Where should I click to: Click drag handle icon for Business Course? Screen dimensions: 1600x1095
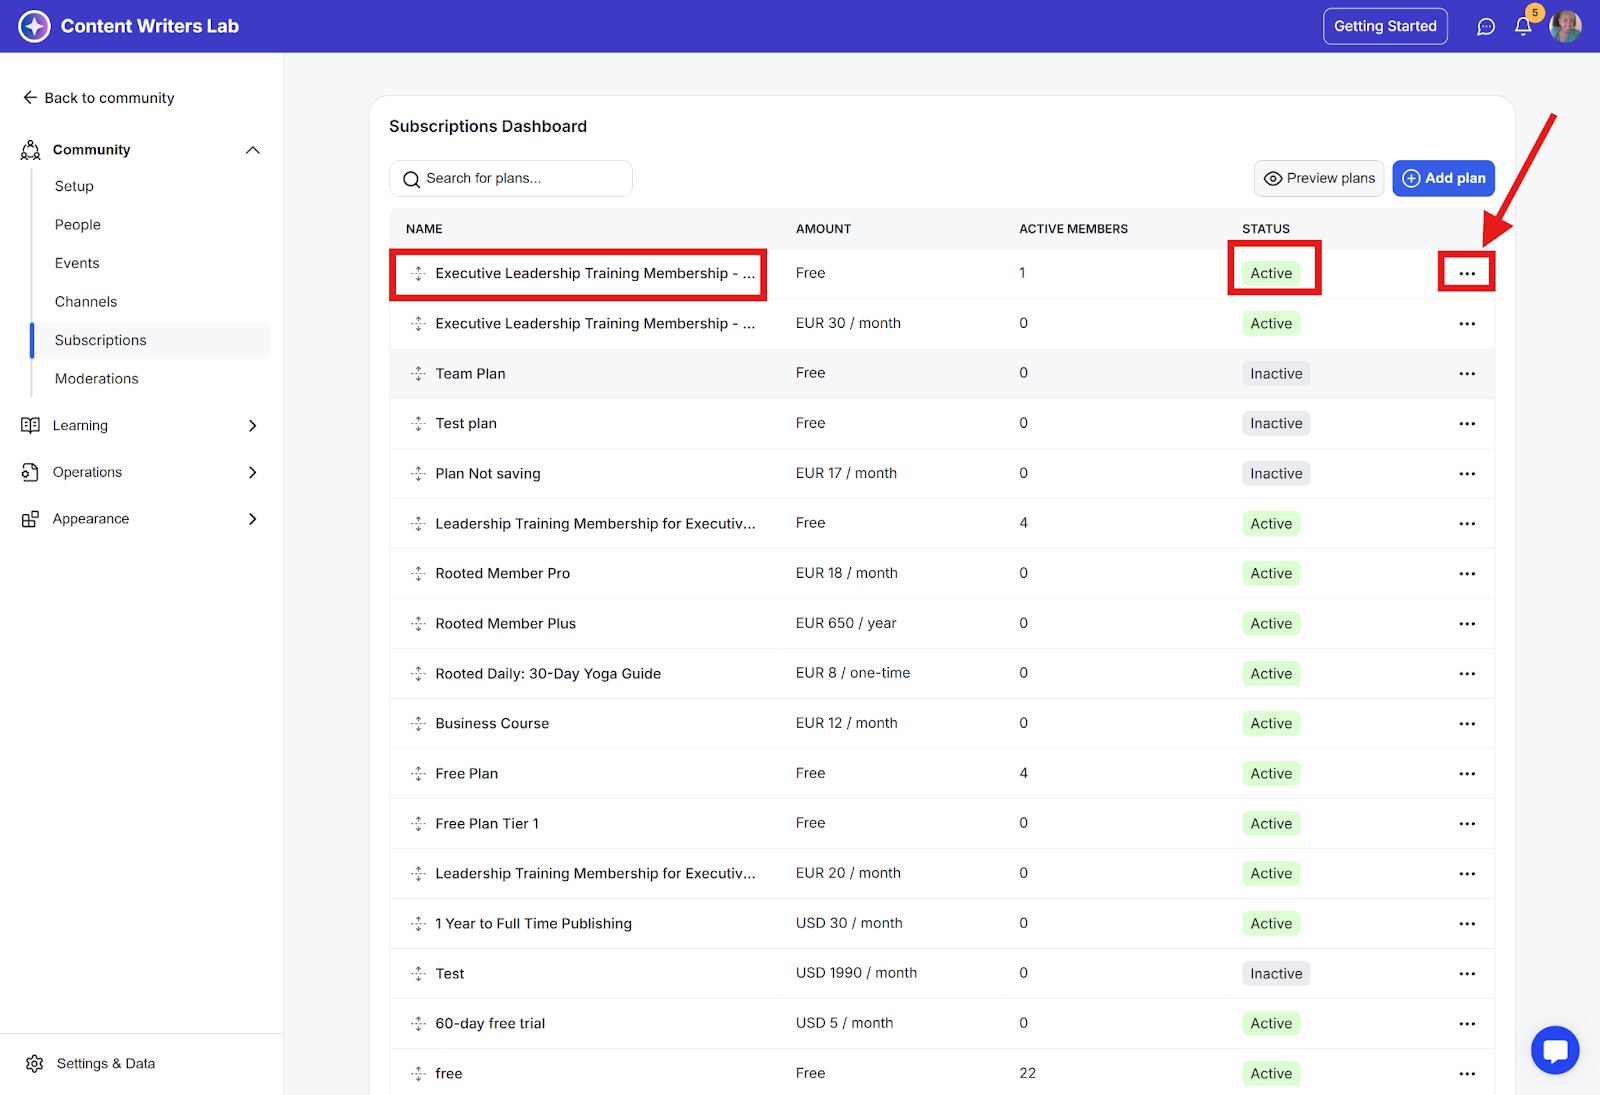[418, 724]
